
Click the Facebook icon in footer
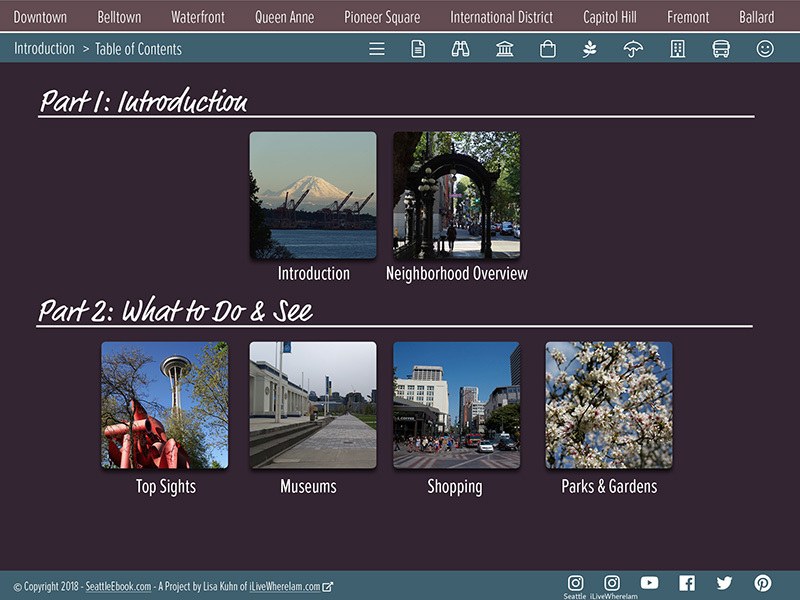687,583
